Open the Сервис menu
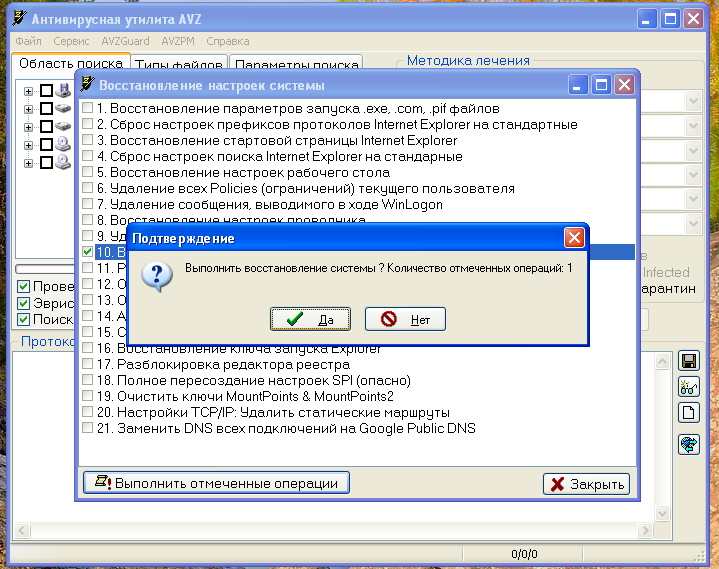719x569 pixels. tap(71, 41)
